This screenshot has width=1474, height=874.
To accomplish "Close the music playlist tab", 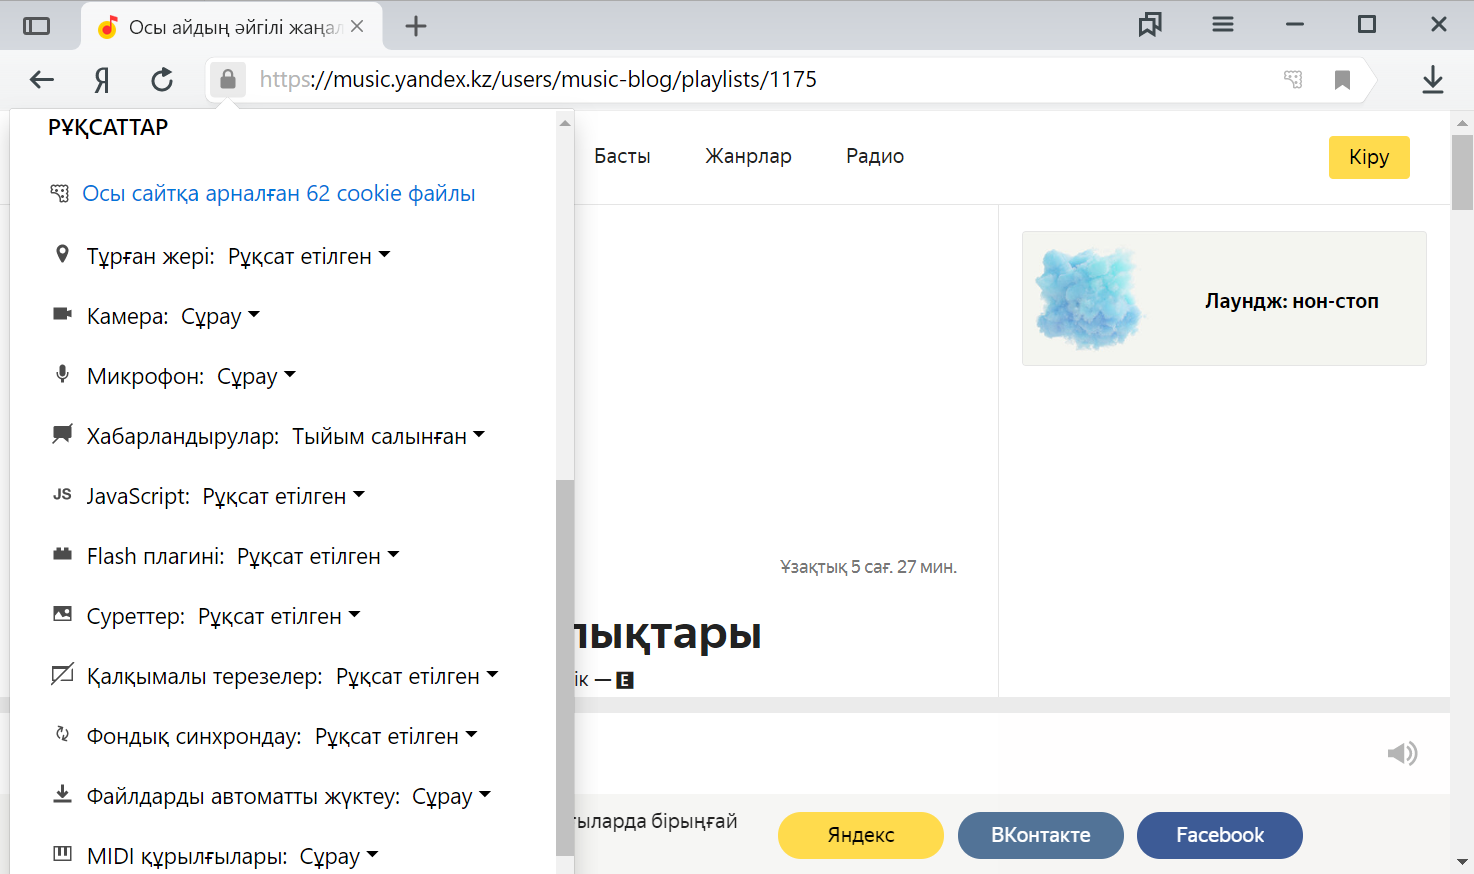I will coord(357,27).
